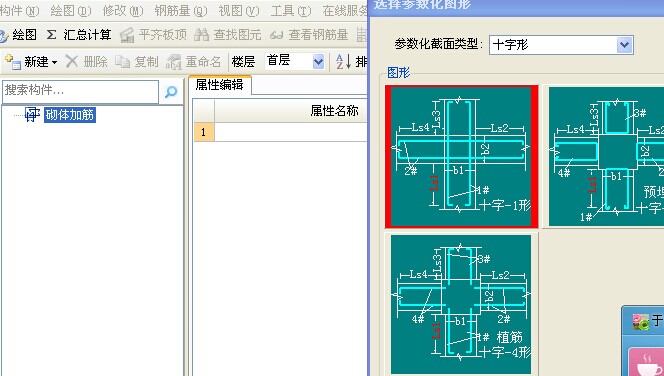Focus the 搜索构件 search field
The height and width of the screenshot is (376, 664).
click(x=80, y=91)
